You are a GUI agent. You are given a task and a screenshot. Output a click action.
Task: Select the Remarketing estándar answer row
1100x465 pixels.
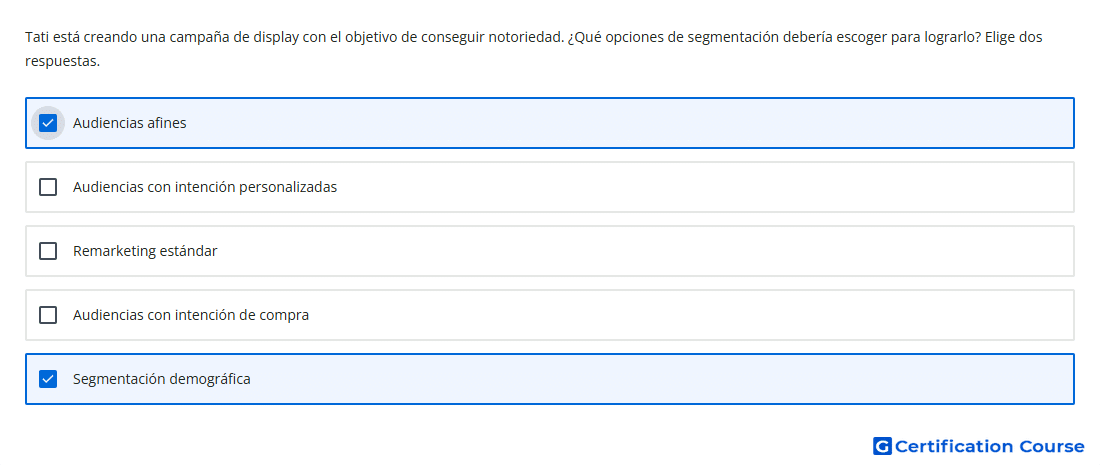coord(550,251)
